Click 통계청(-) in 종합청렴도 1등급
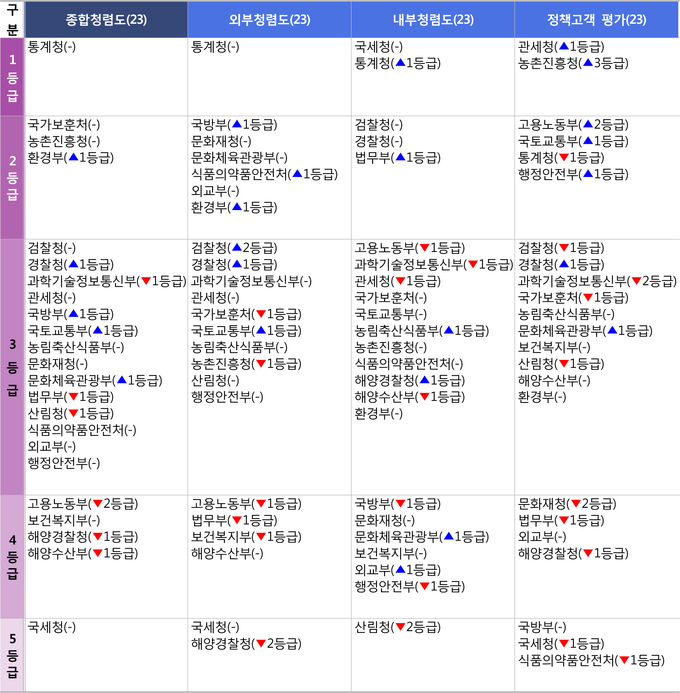 [52, 46]
